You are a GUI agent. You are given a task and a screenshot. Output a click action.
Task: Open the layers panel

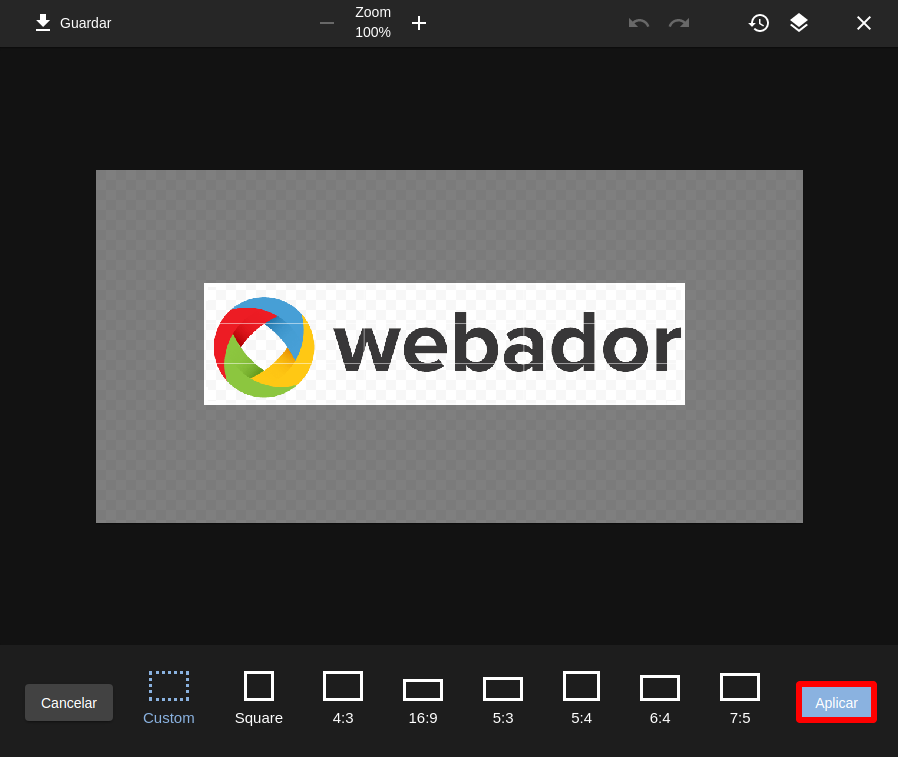click(799, 23)
